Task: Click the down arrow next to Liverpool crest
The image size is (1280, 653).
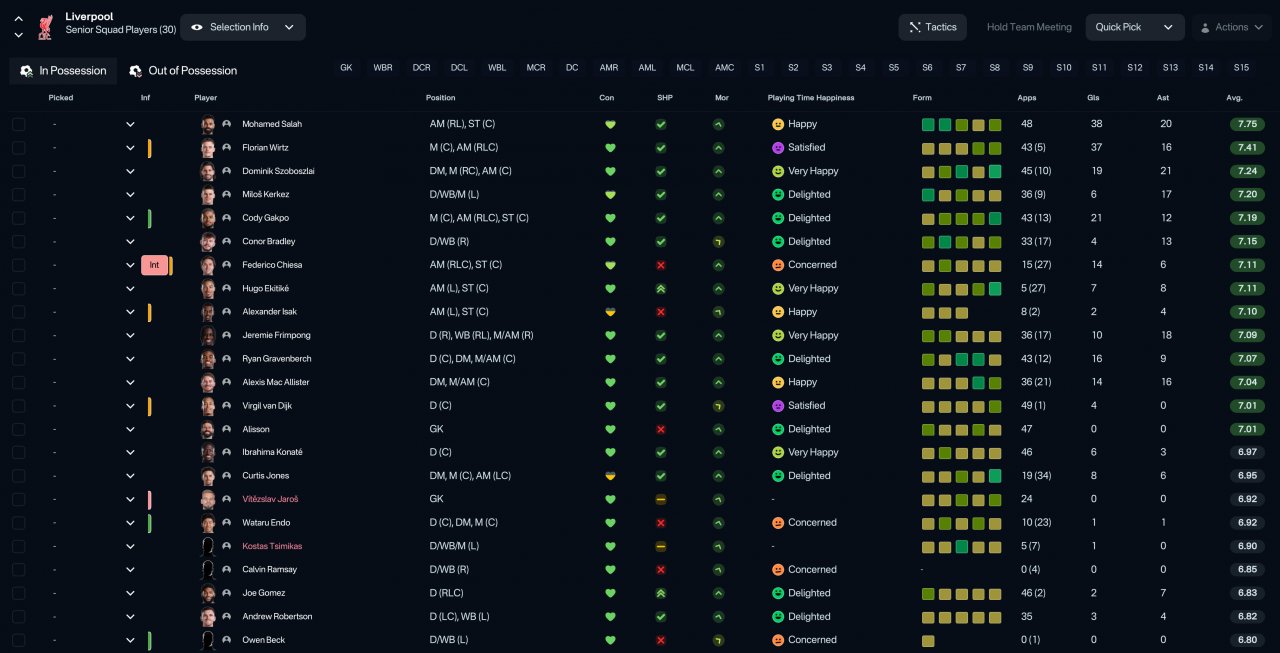Action: [18, 35]
